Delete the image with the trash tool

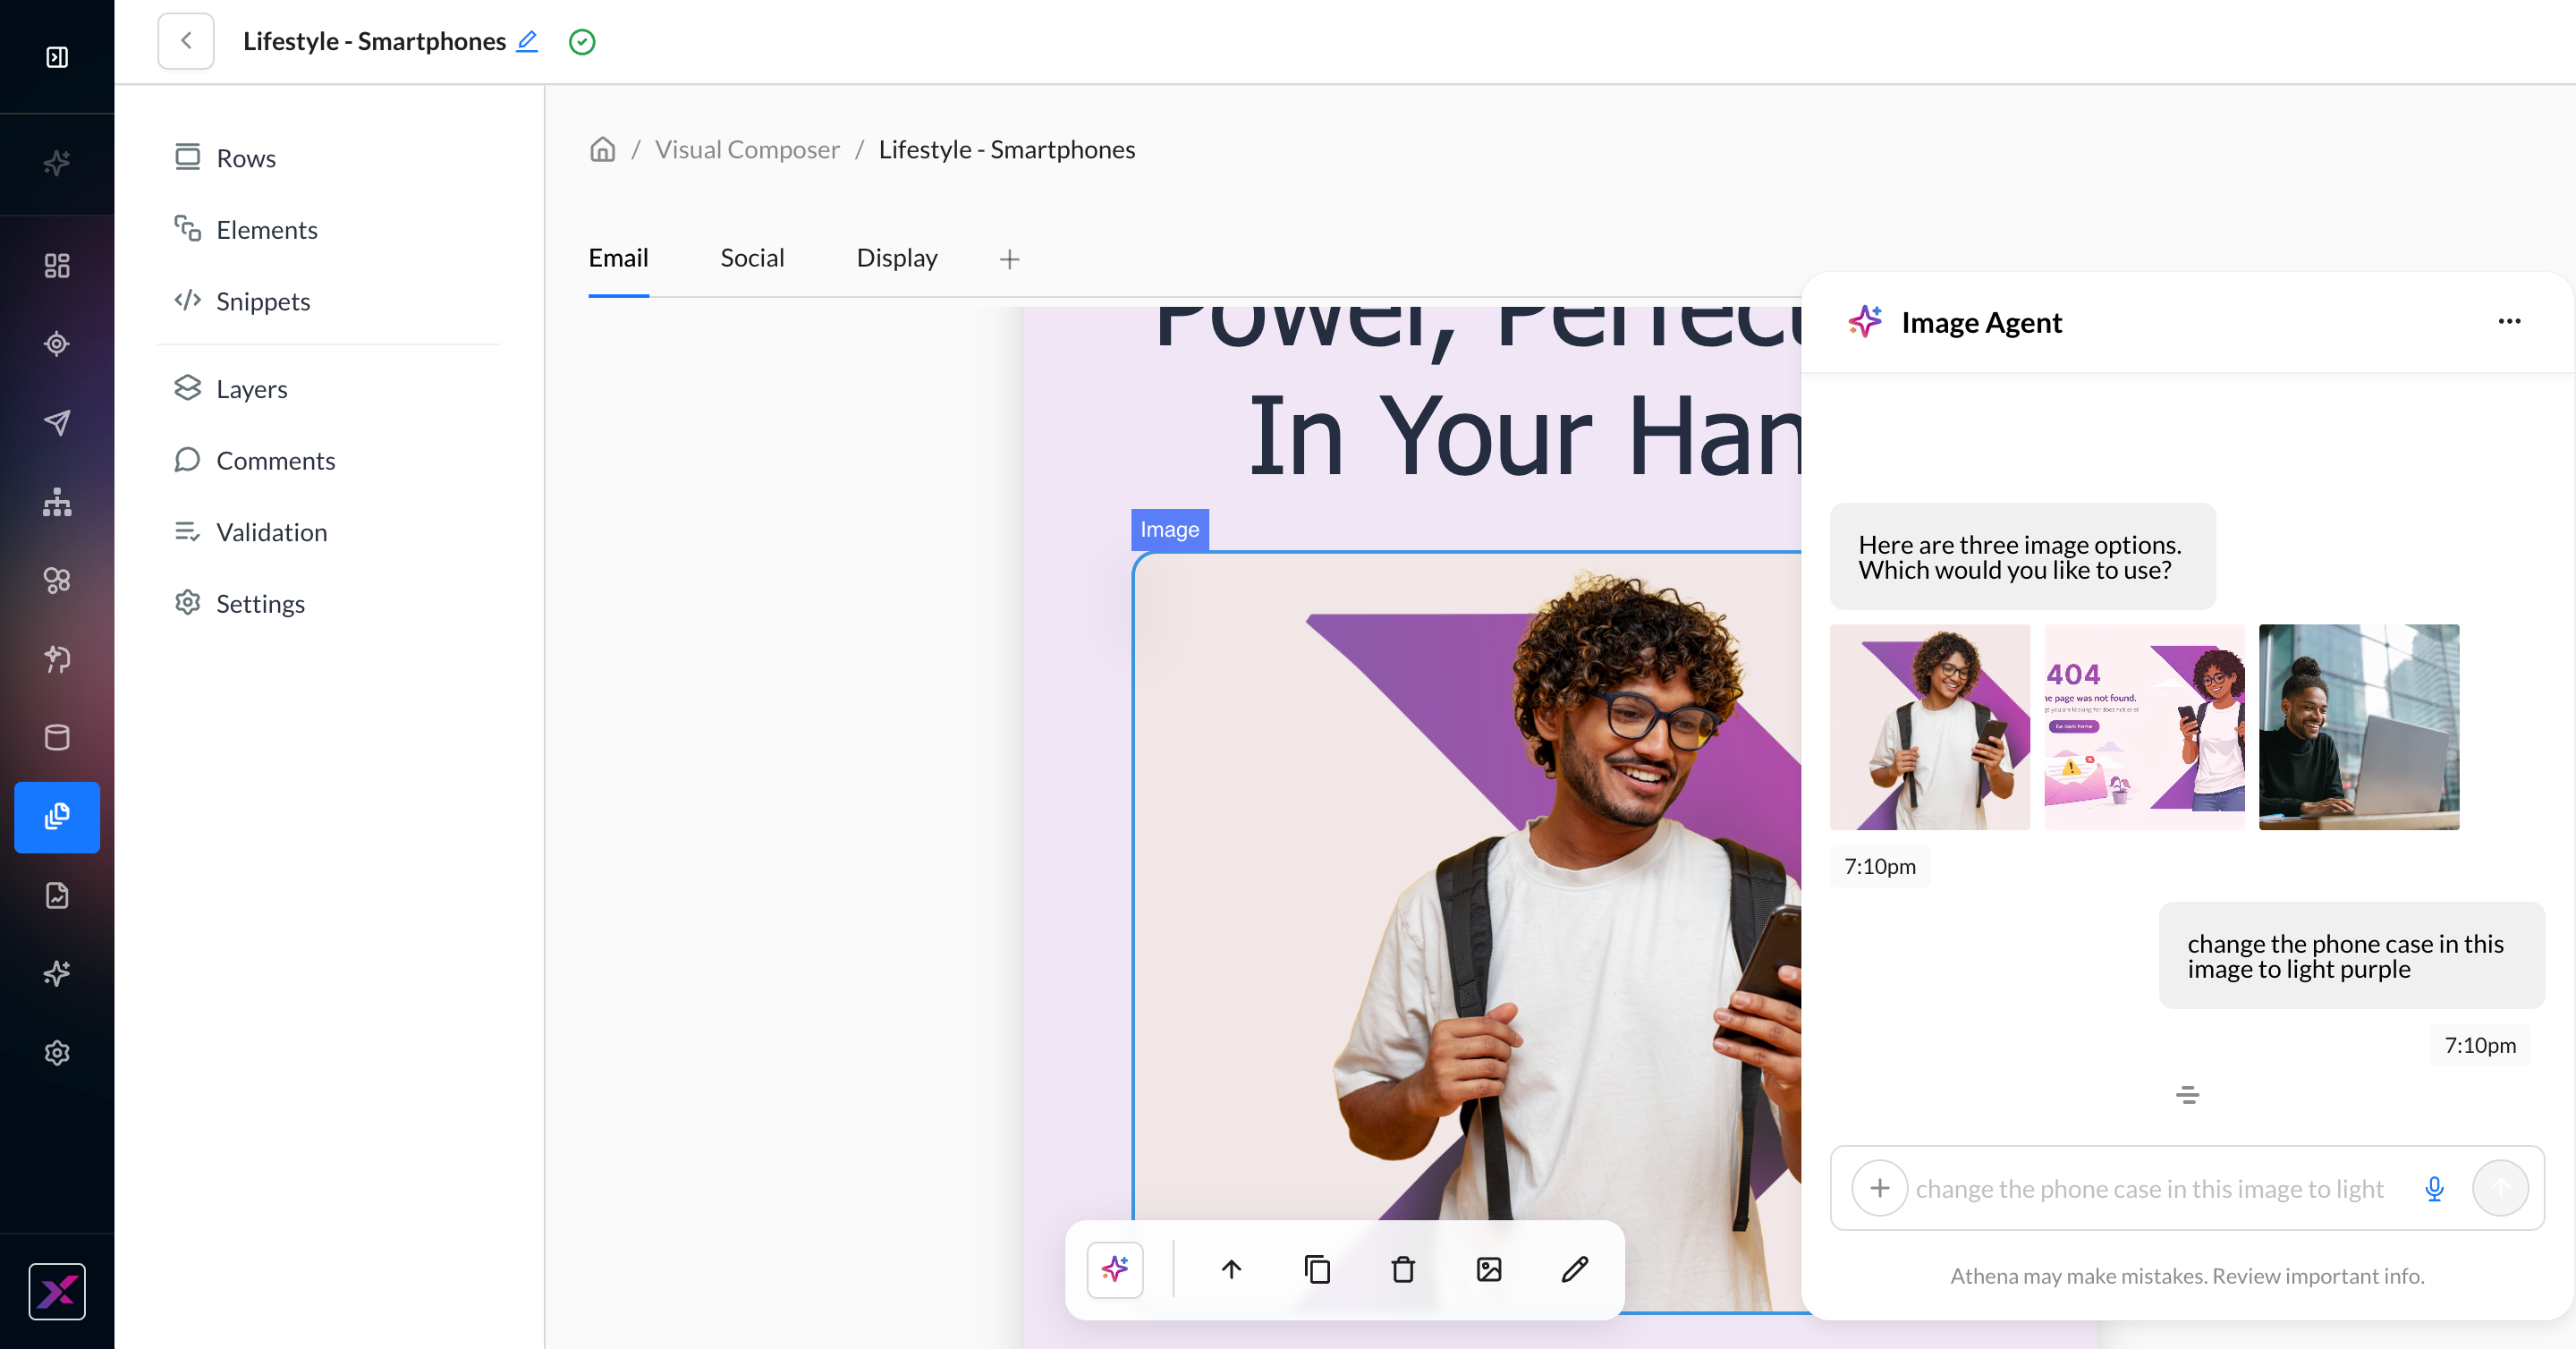(x=1403, y=1270)
